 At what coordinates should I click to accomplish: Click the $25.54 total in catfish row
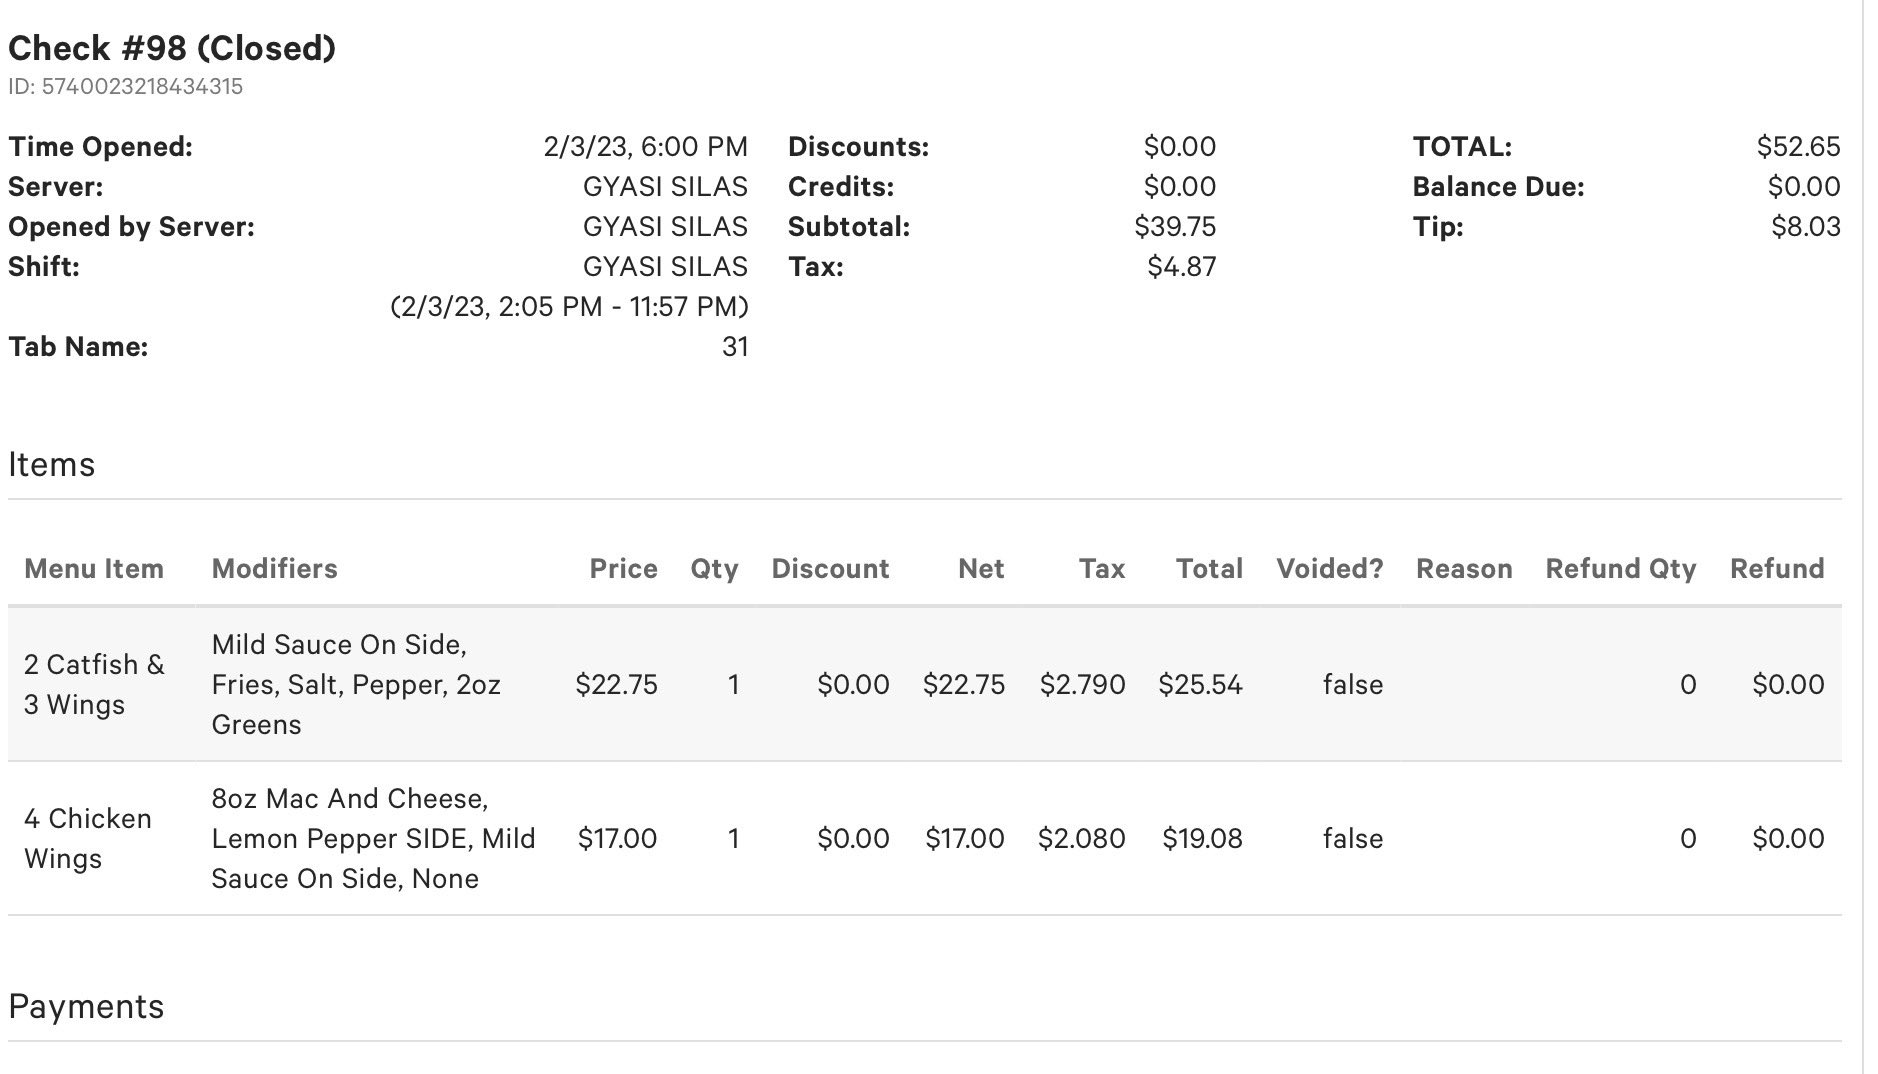pyautogui.click(x=1200, y=685)
